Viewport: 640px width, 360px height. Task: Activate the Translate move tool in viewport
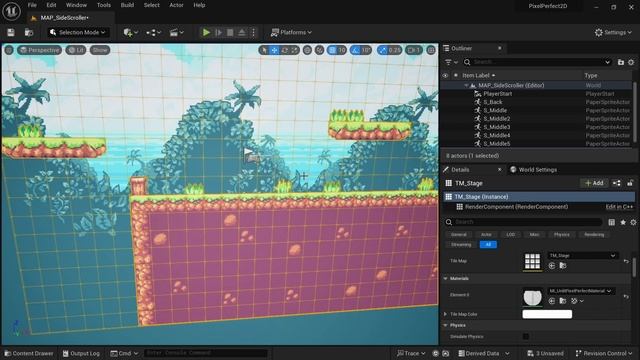(x=274, y=50)
